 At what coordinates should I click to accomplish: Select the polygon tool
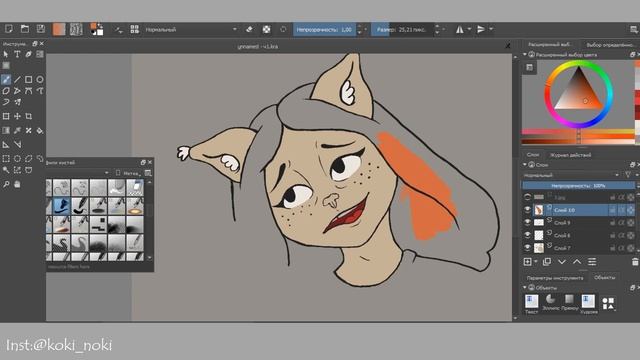click(x=6, y=91)
